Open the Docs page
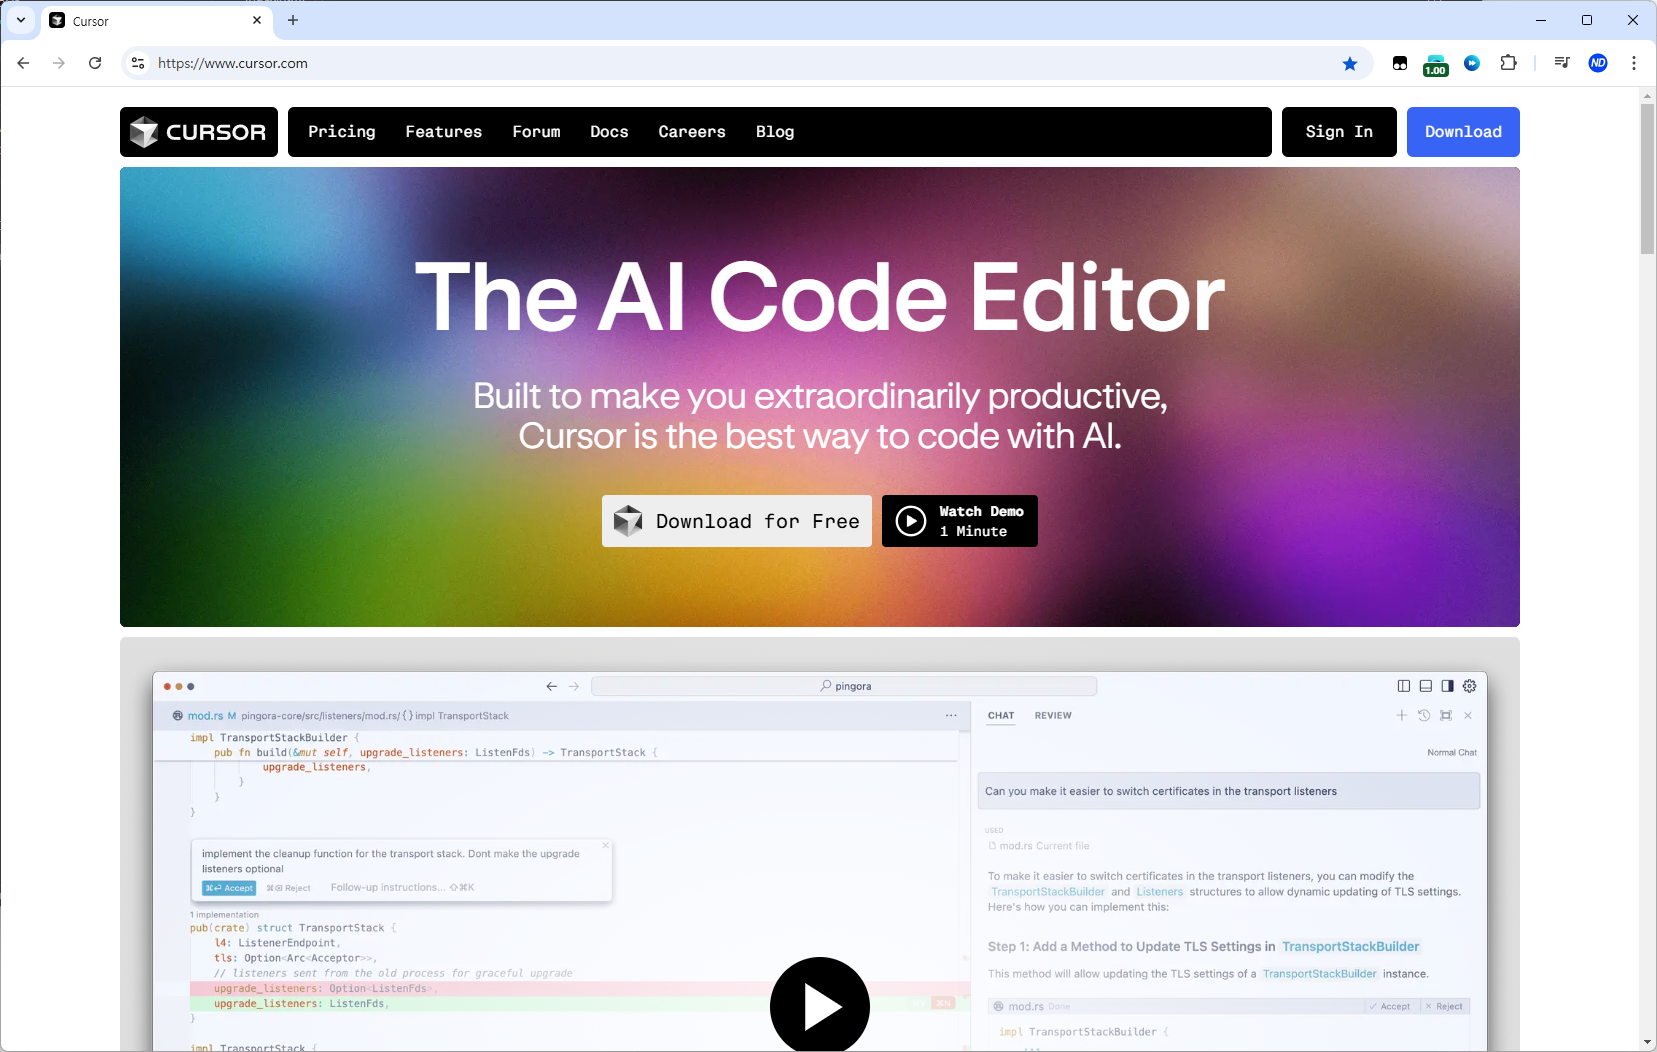 609,132
